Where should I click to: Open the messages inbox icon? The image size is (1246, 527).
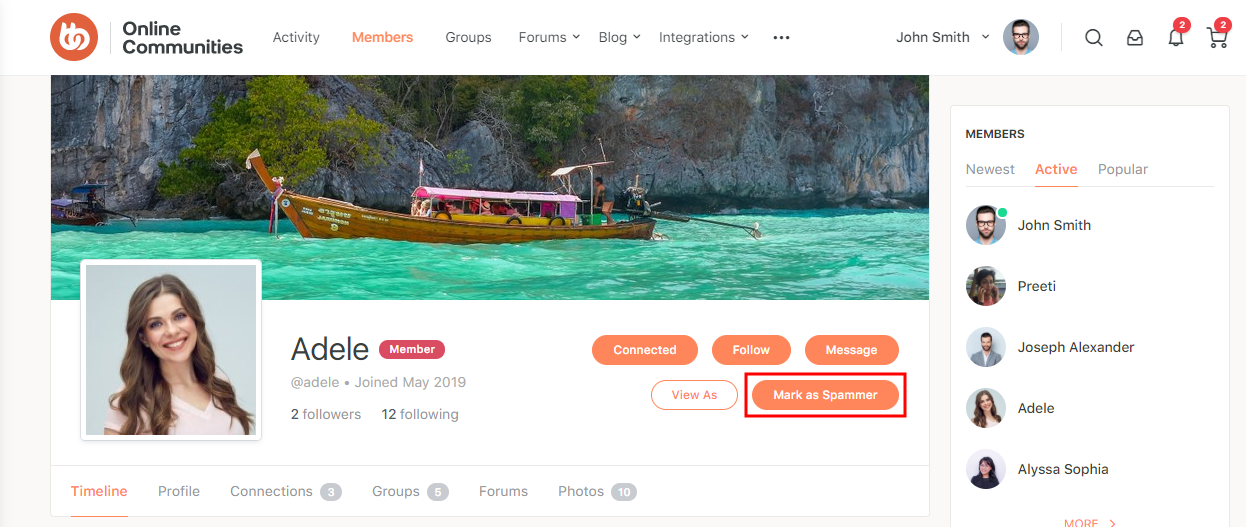tap(1135, 38)
